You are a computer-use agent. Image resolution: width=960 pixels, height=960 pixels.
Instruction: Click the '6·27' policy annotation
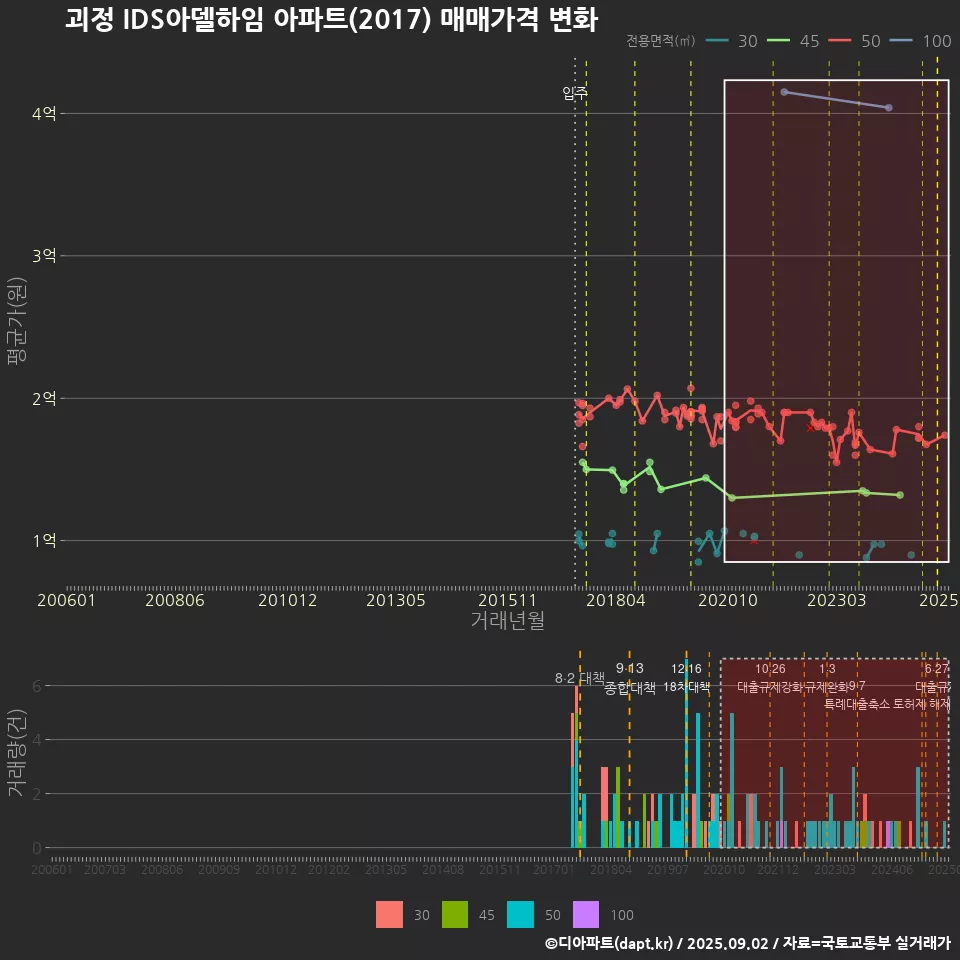click(936, 669)
